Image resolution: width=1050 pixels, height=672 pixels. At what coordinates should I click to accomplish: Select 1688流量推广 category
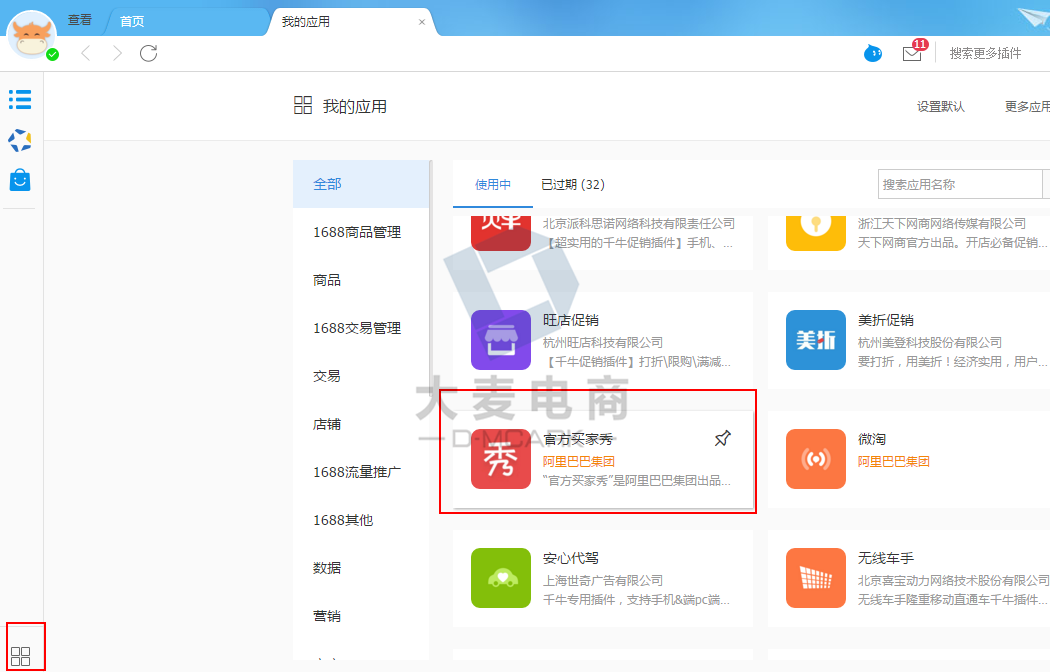point(361,472)
